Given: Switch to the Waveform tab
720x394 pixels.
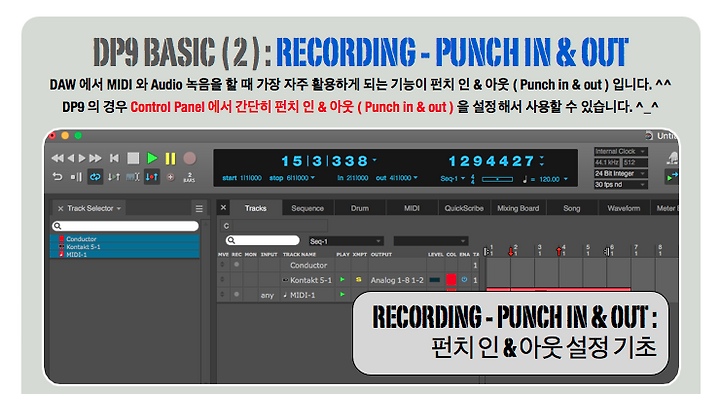Looking at the screenshot, I should [624, 208].
